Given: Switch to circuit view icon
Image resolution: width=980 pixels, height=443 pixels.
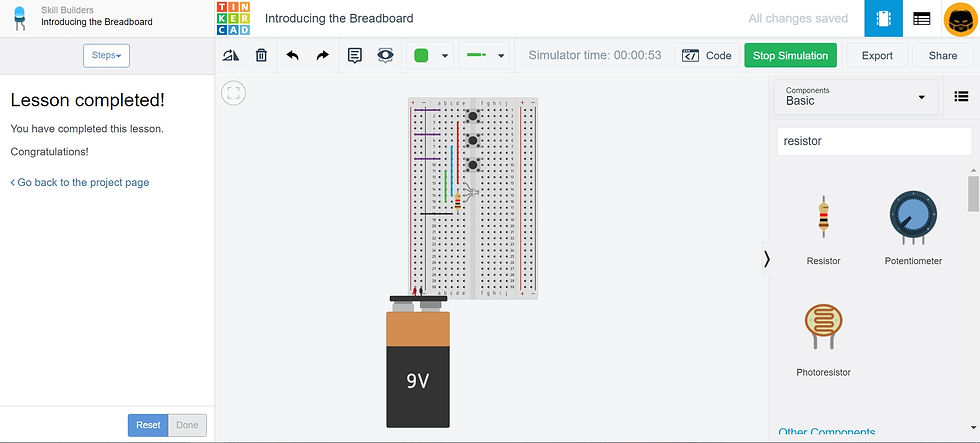Looking at the screenshot, I should pyautogui.click(x=883, y=19).
